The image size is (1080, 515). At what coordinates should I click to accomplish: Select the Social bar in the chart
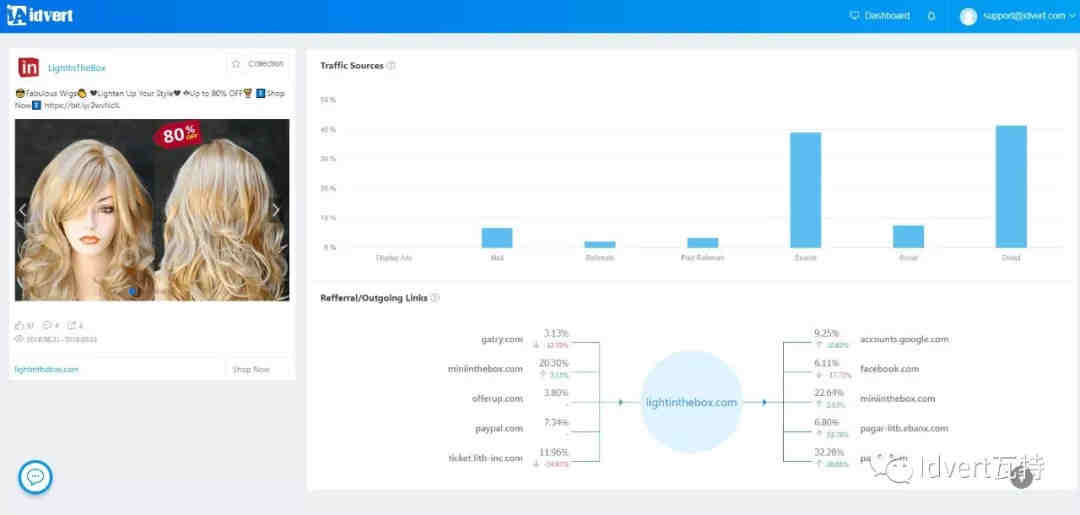(908, 237)
